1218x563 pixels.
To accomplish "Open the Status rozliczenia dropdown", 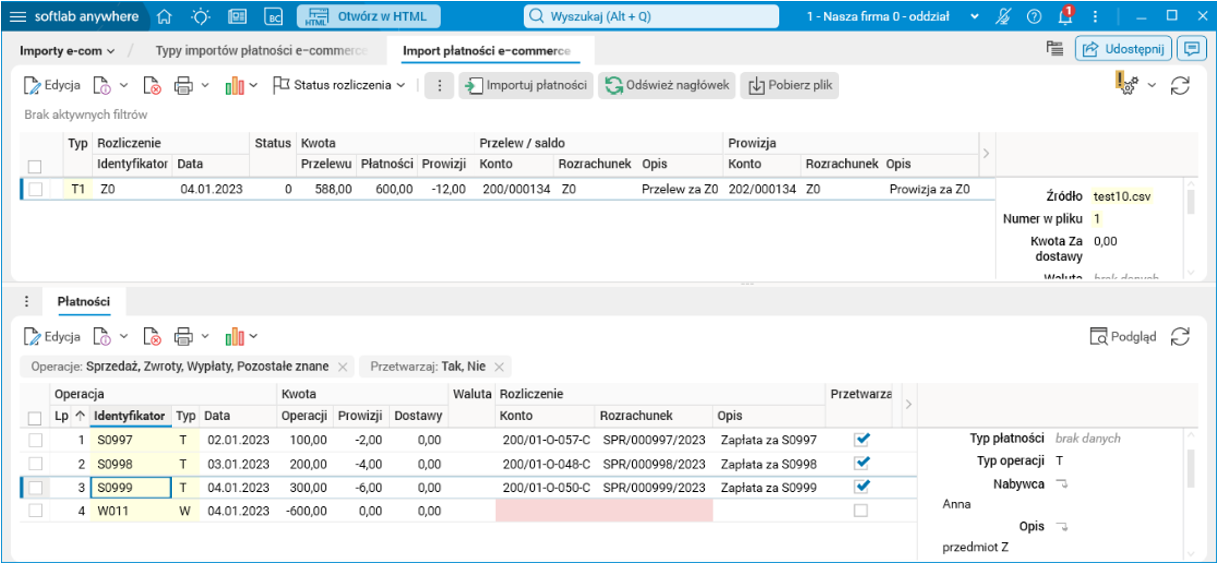I will [x=339, y=86].
